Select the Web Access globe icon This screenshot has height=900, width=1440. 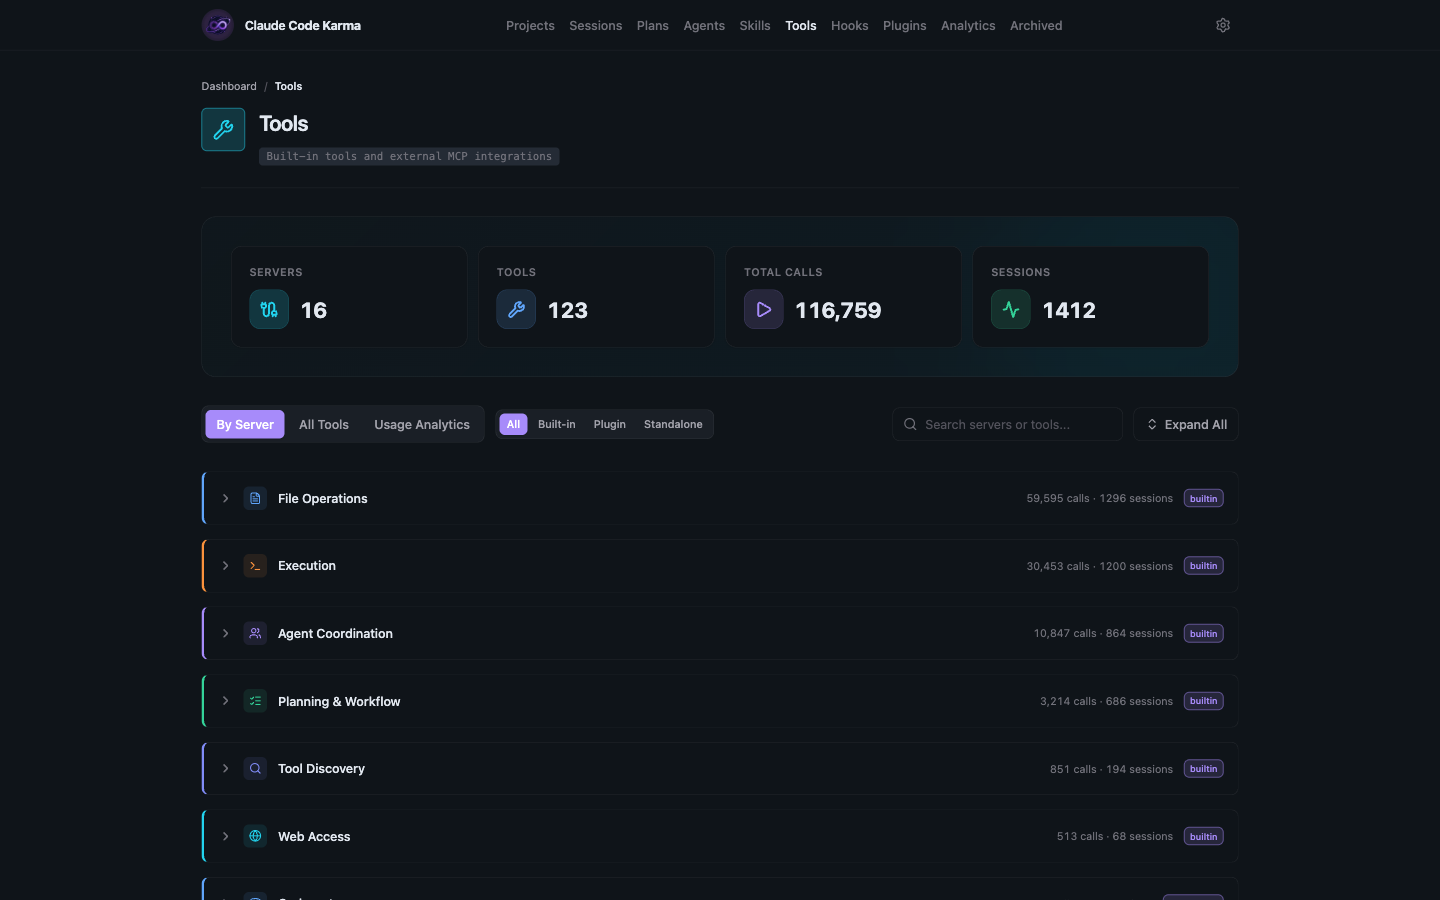pyautogui.click(x=255, y=836)
